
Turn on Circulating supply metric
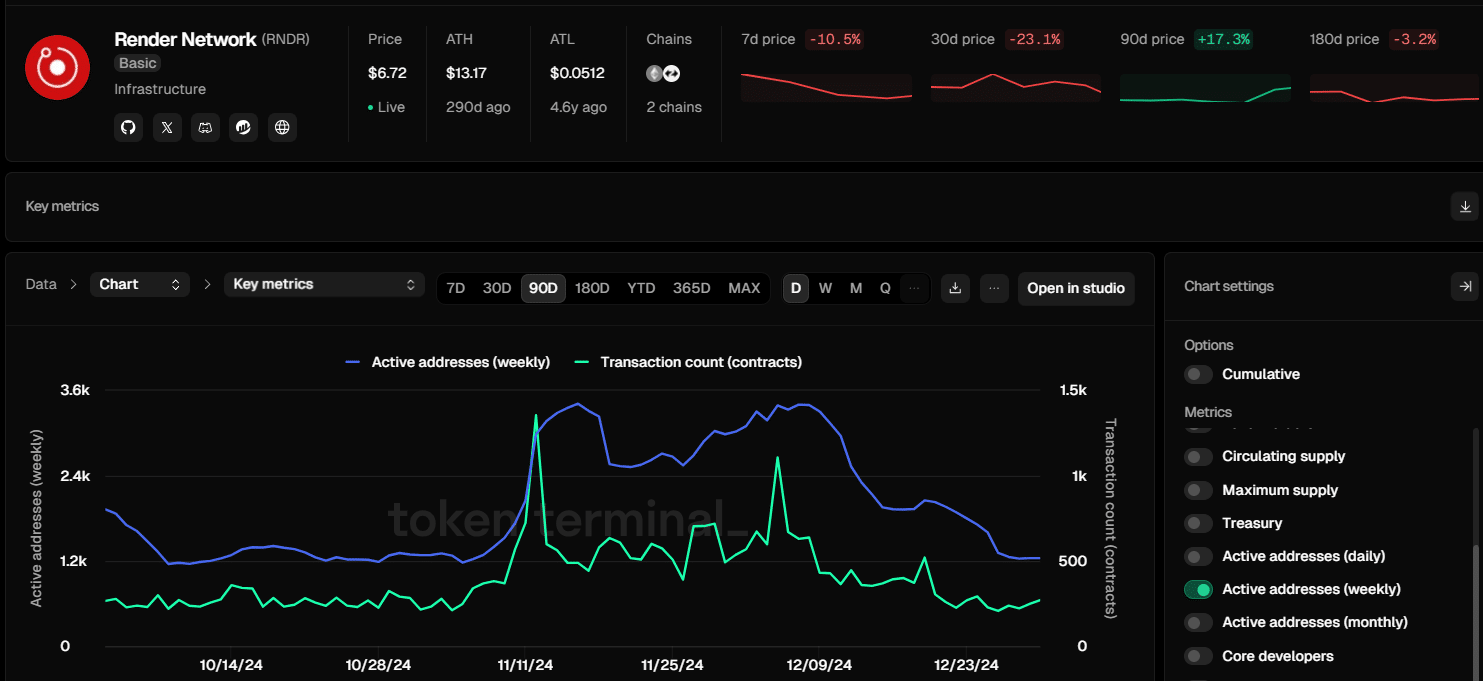click(x=1198, y=456)
